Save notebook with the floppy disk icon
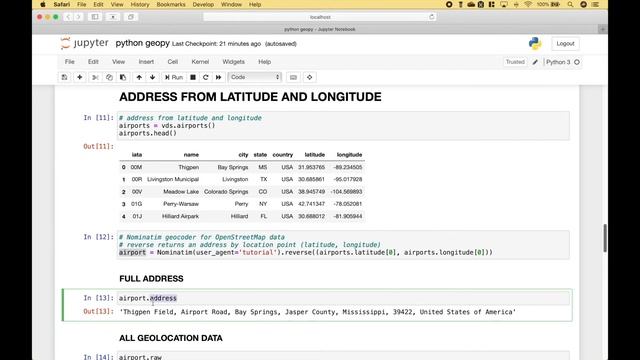 tap(64, 77)
